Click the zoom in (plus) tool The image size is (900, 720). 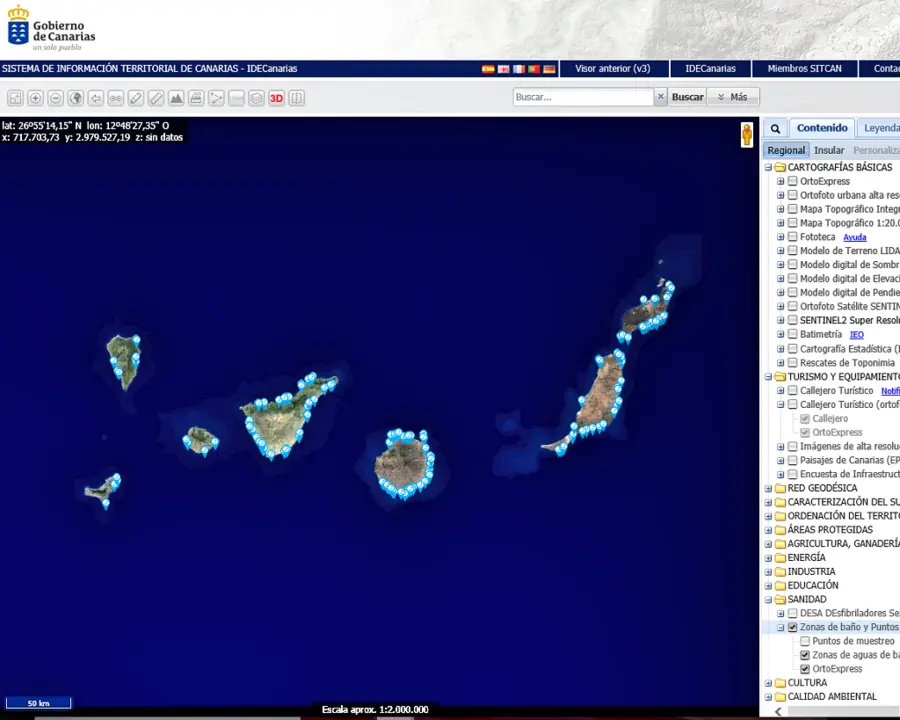click(x=36, y=98)
